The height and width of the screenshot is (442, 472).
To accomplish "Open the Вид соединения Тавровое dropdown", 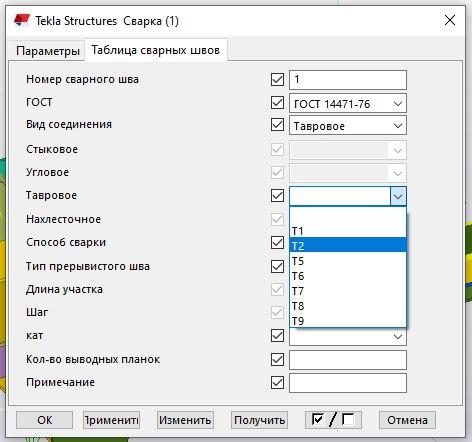I will point(348,126).
